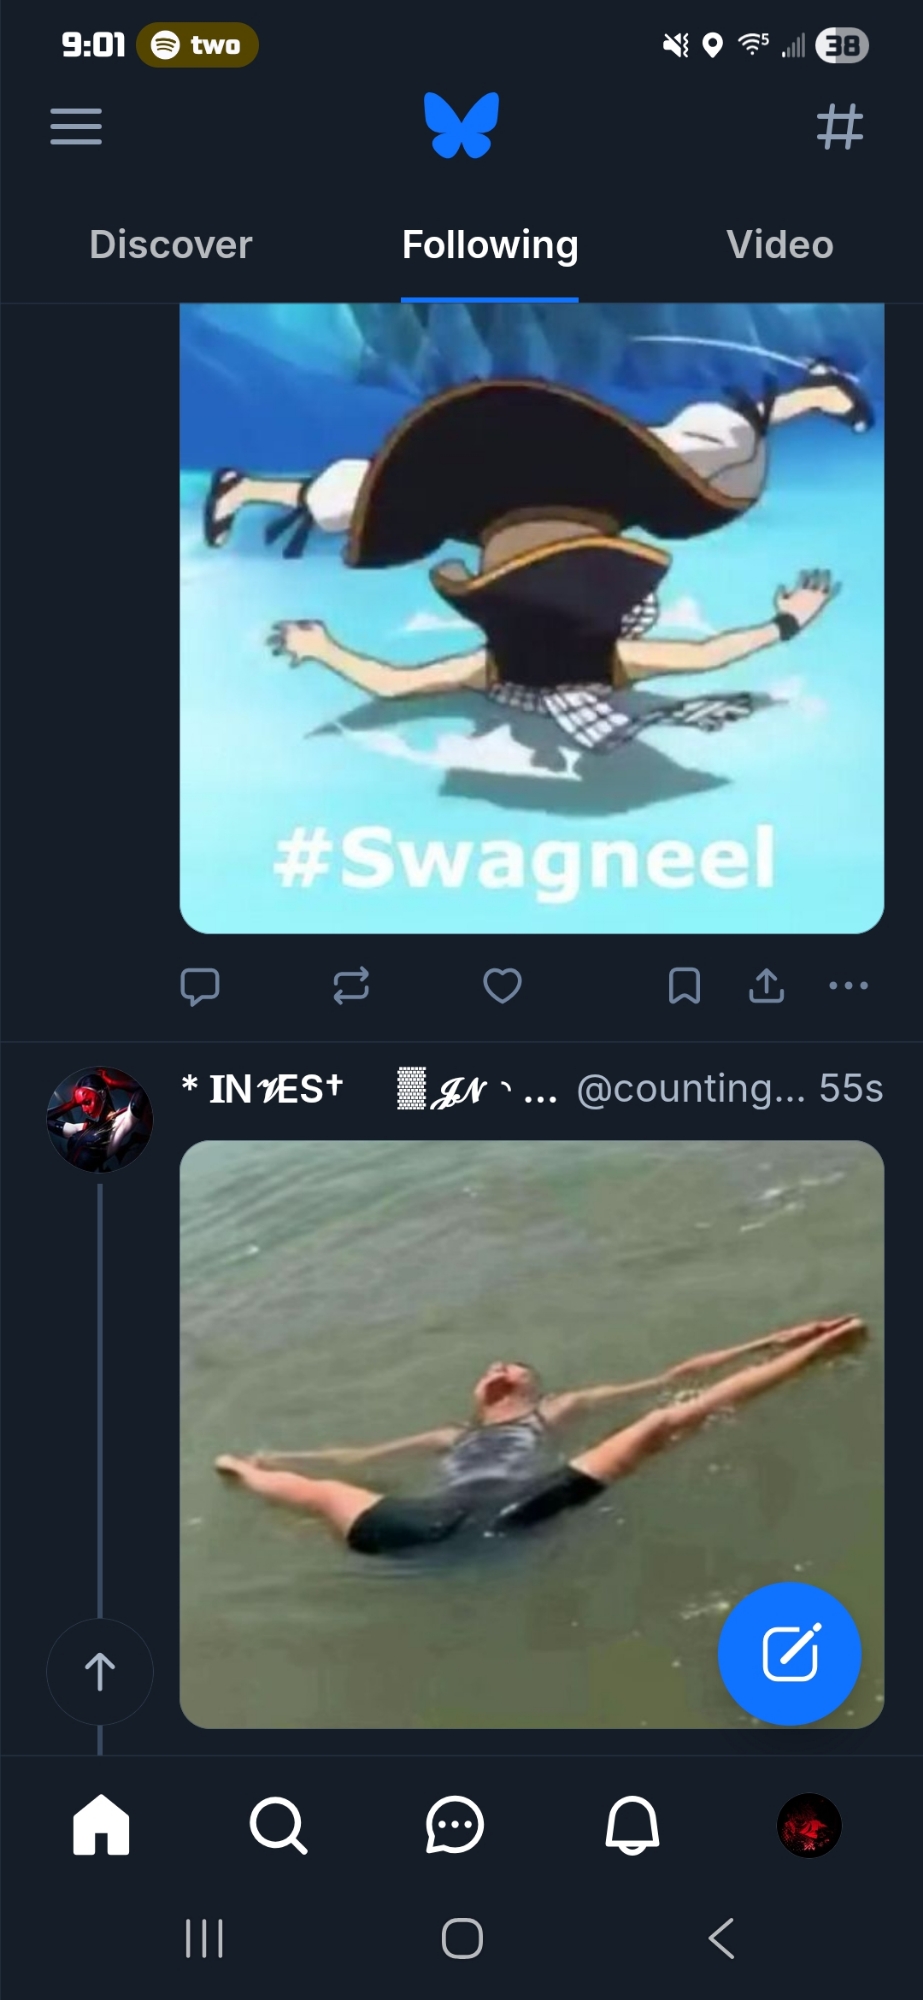The height and width of the screenshot is (2000, 923).
Task: Select the Following feed tab
Action: tap(490, 245)
